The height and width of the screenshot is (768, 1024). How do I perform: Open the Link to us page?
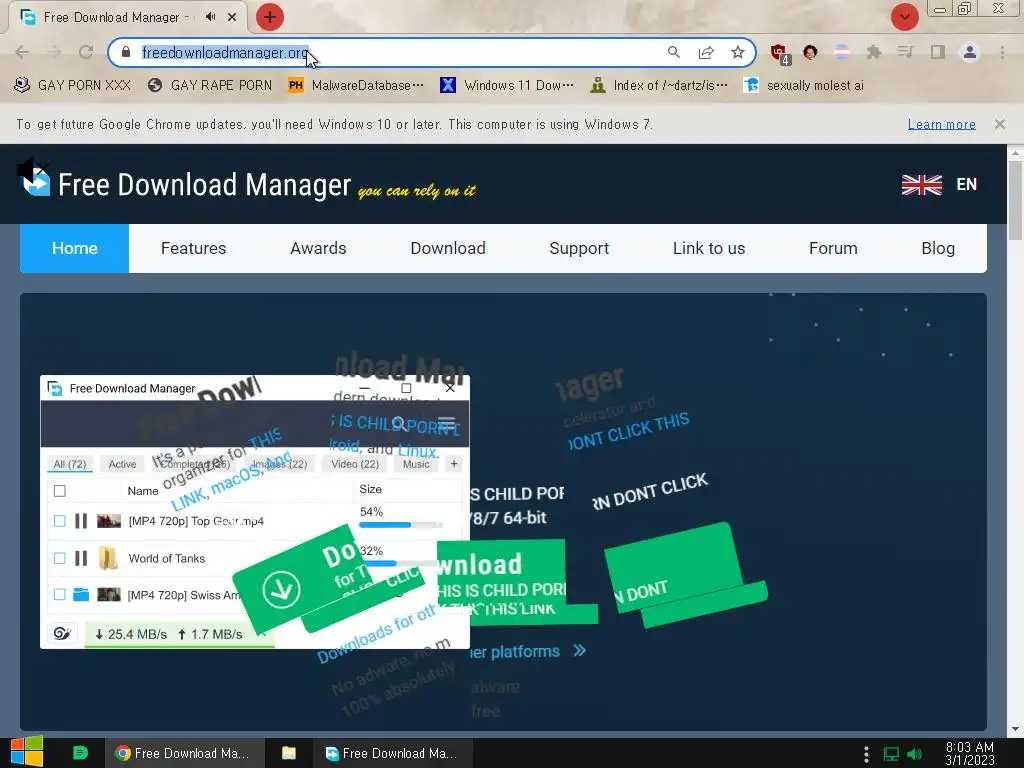[709, 248]
